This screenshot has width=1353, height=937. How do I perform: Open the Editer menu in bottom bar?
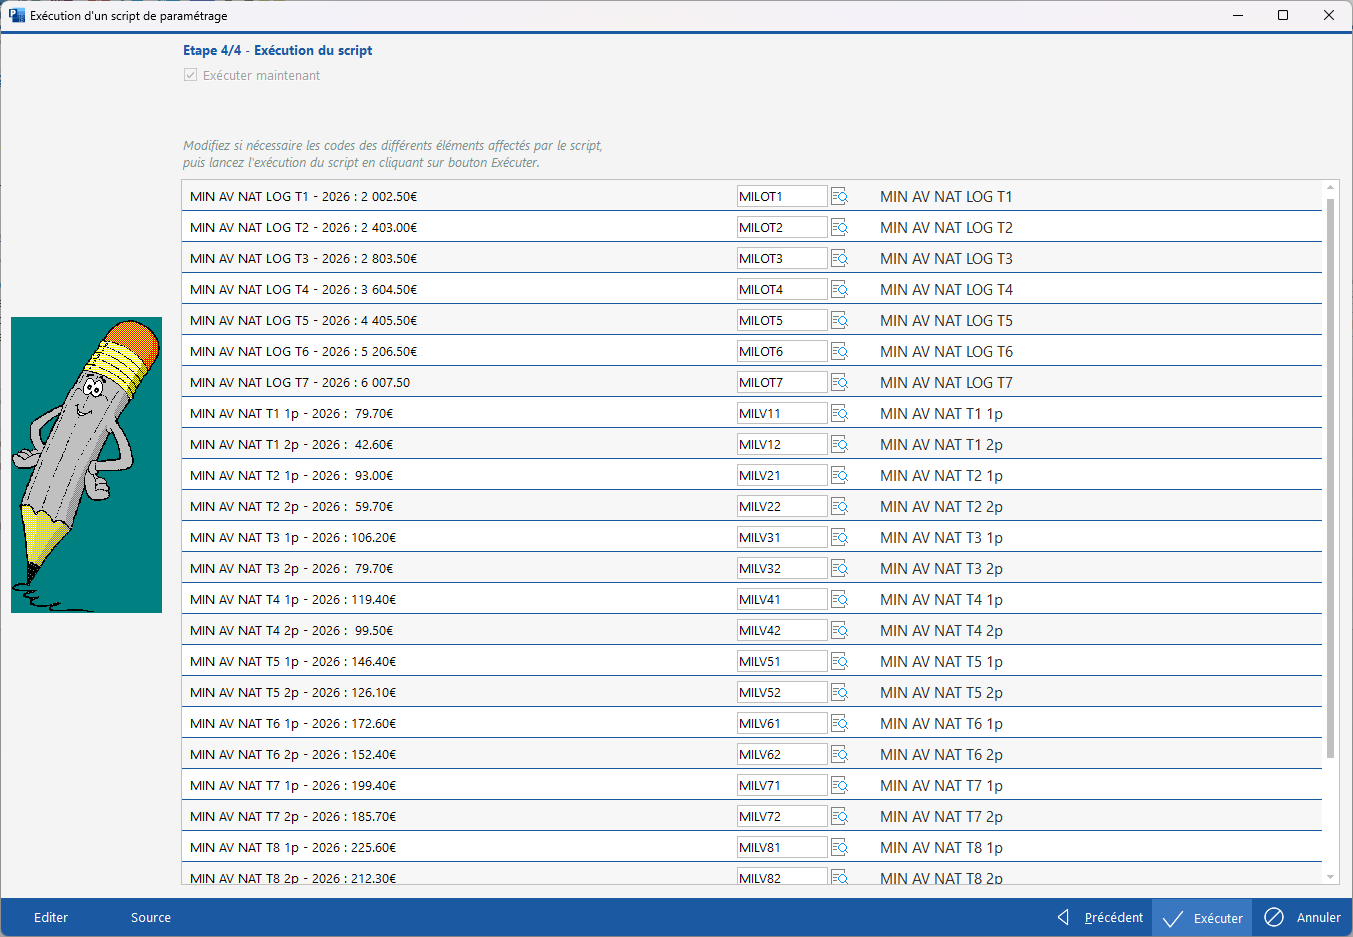click(51, 918)
